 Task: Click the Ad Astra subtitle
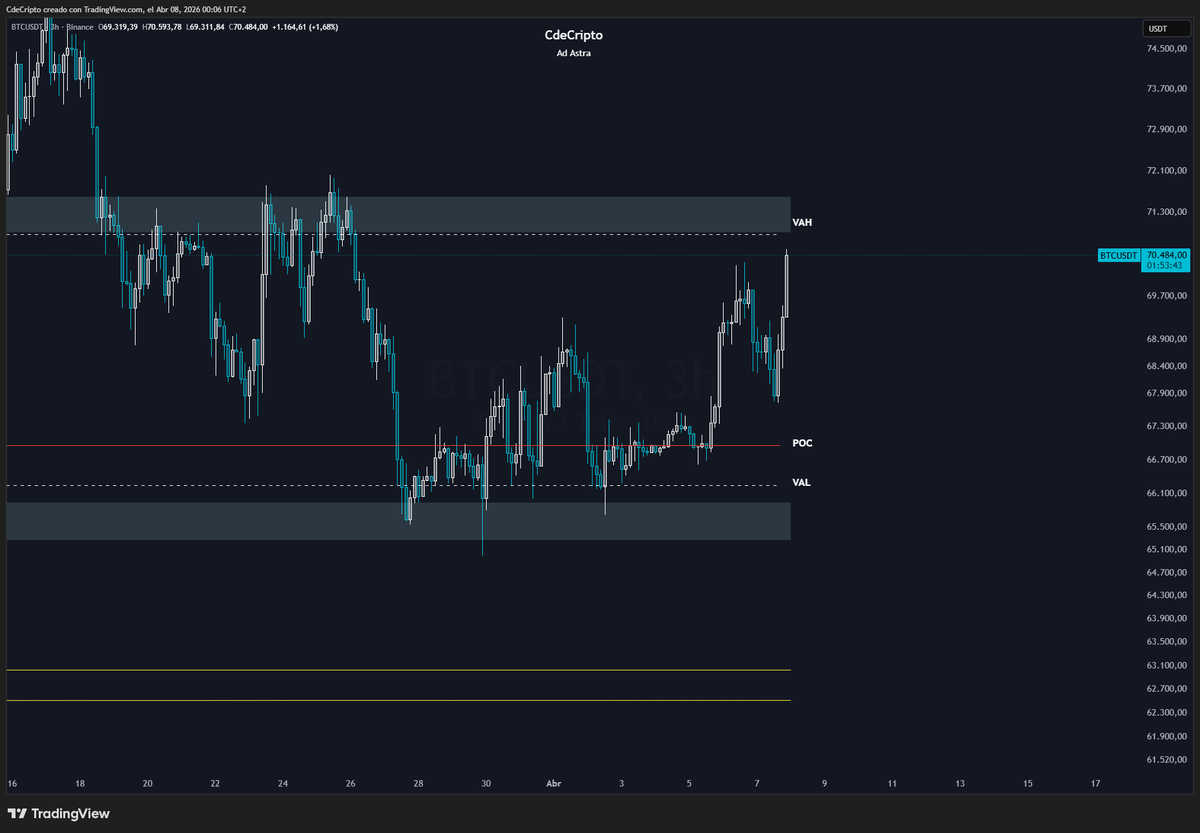click(x=573, y=53)
